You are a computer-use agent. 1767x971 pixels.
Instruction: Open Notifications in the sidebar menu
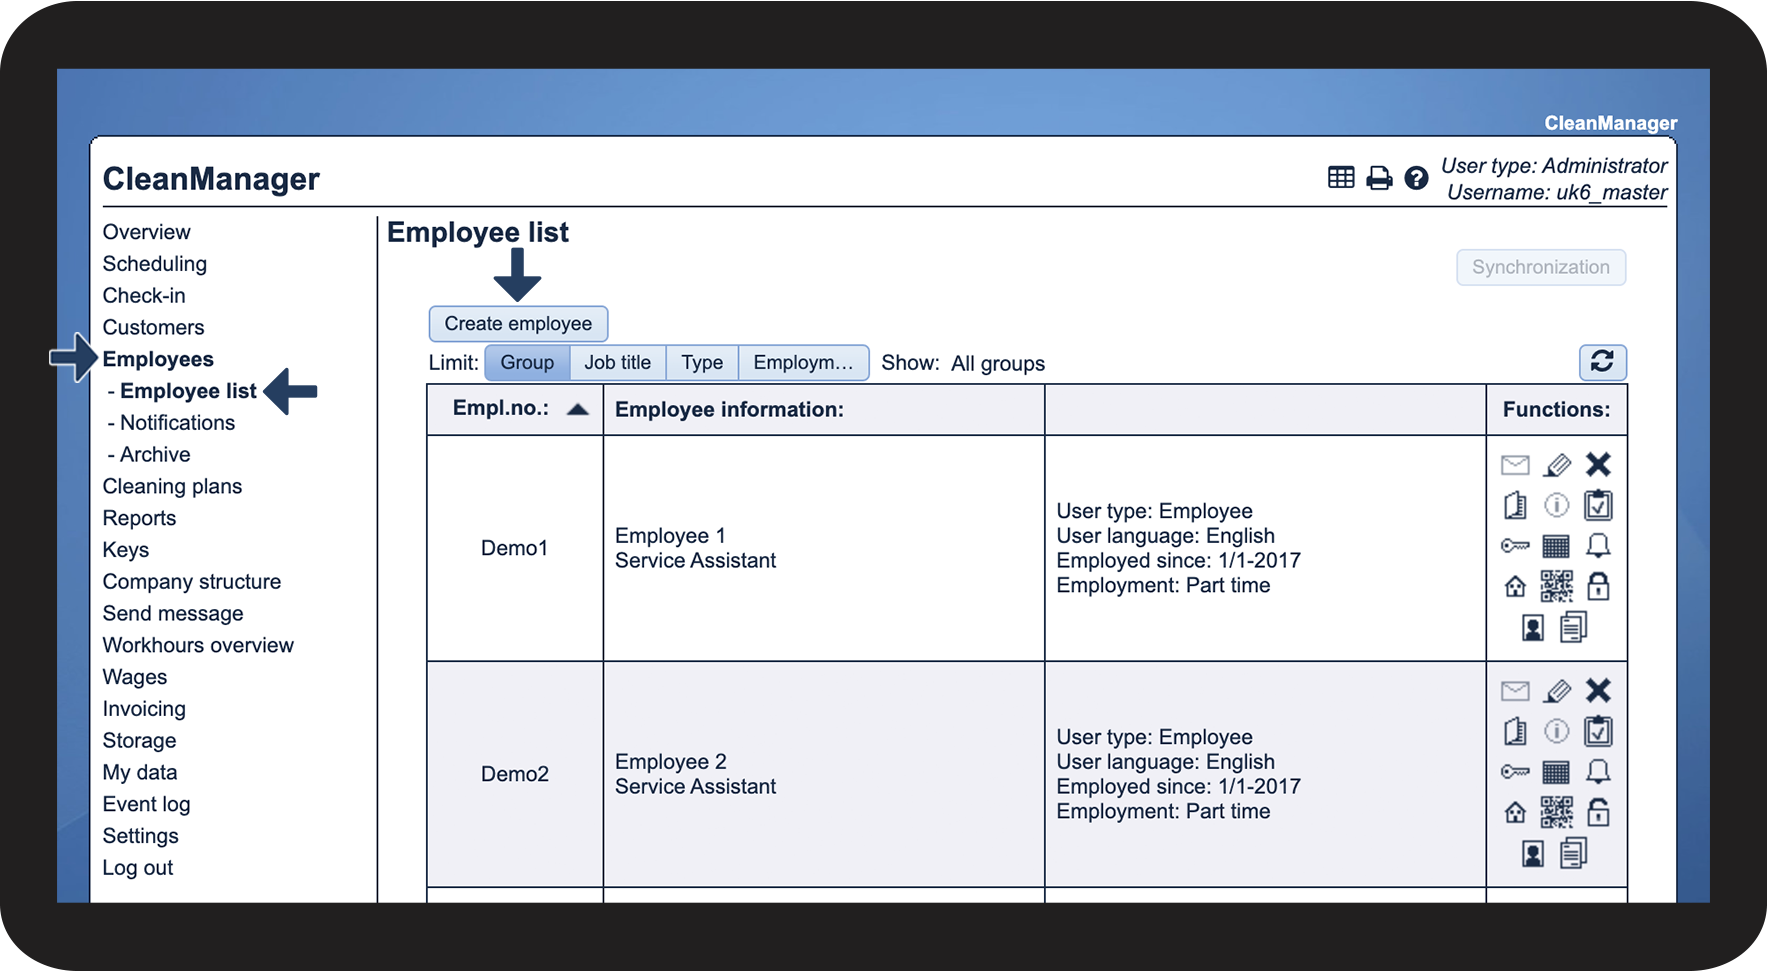click(177, 423)
